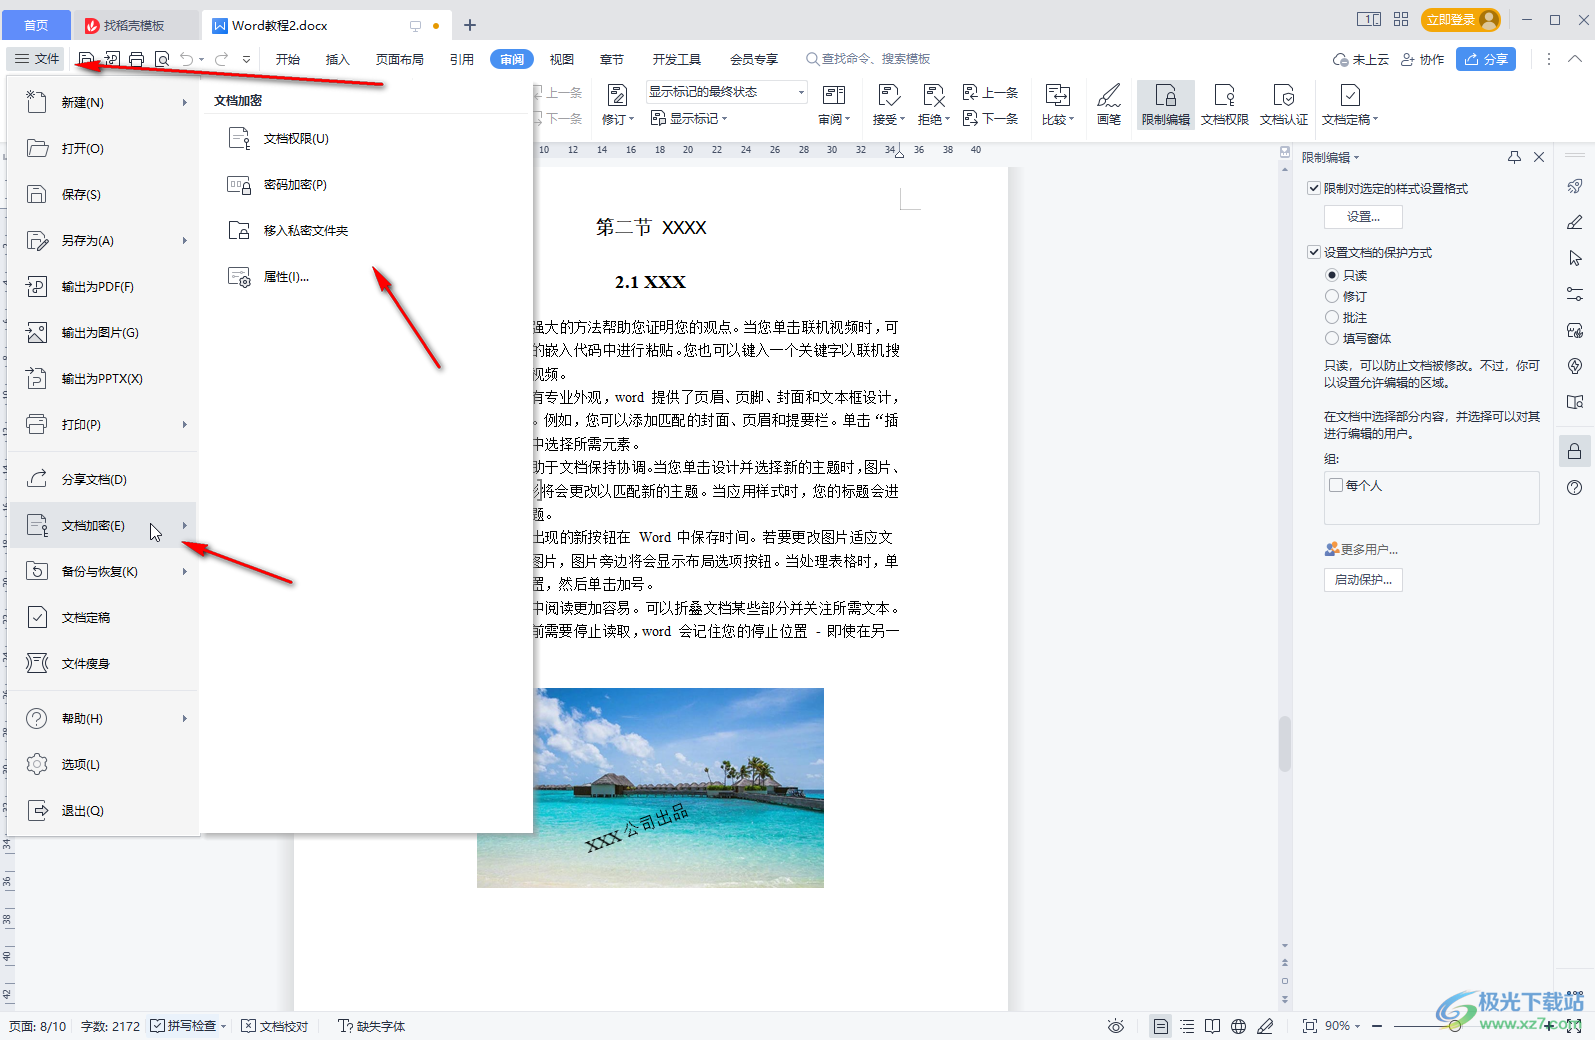
Task: Expand 帮助(H) submenu
Action: click(185, 718)
